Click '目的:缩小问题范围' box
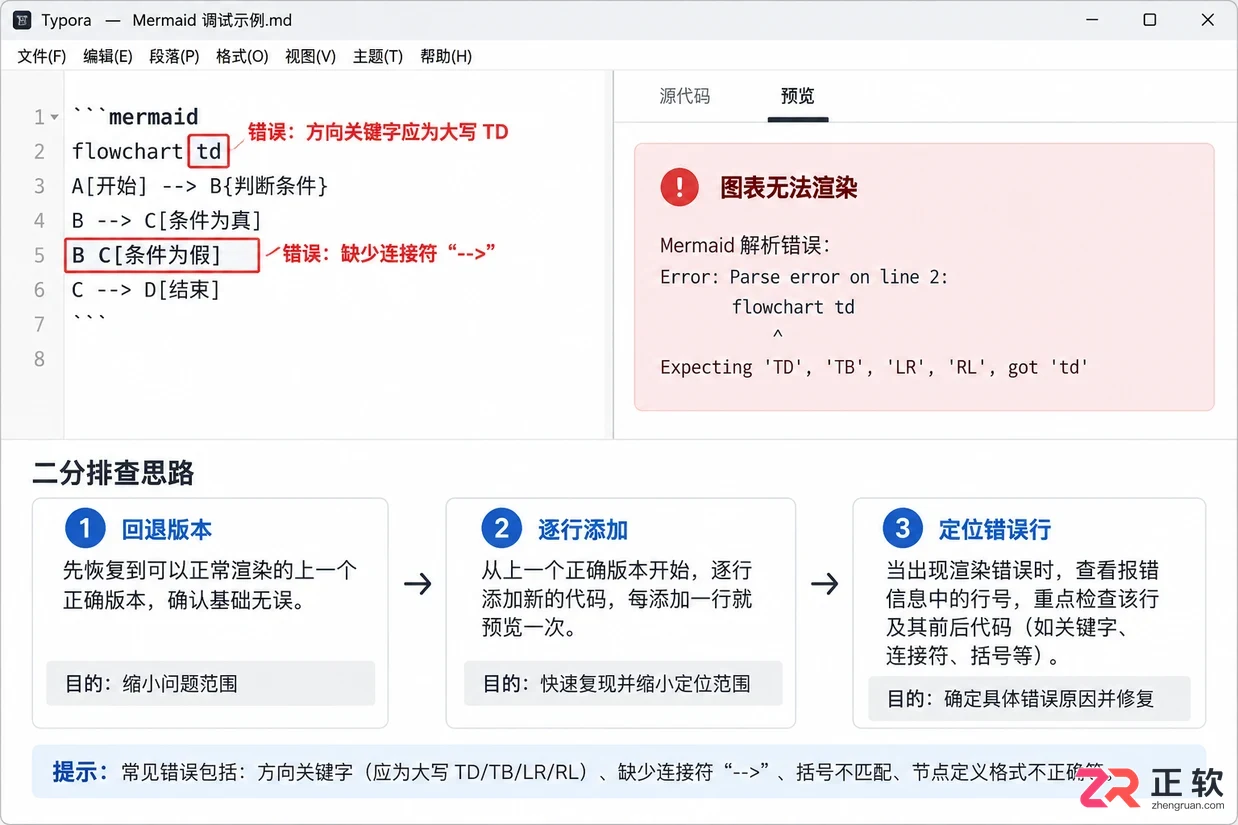This screenshot has width=1238, height=825. tap(210, 683)
